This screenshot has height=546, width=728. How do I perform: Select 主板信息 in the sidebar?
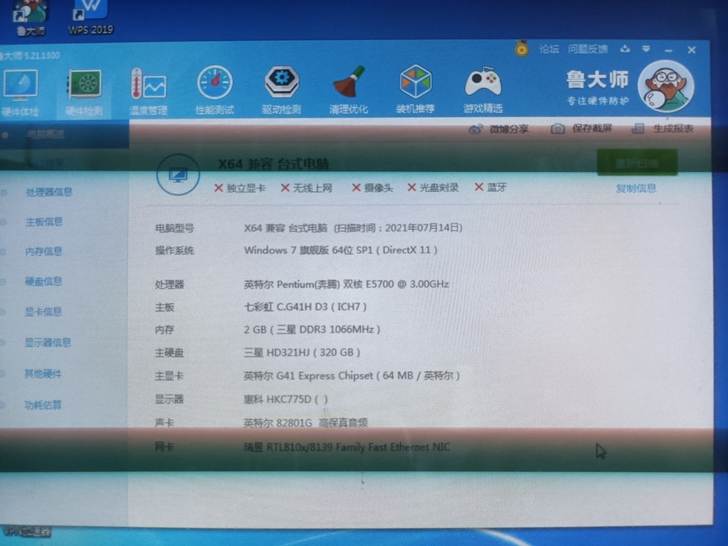click(x=44, y=222)
